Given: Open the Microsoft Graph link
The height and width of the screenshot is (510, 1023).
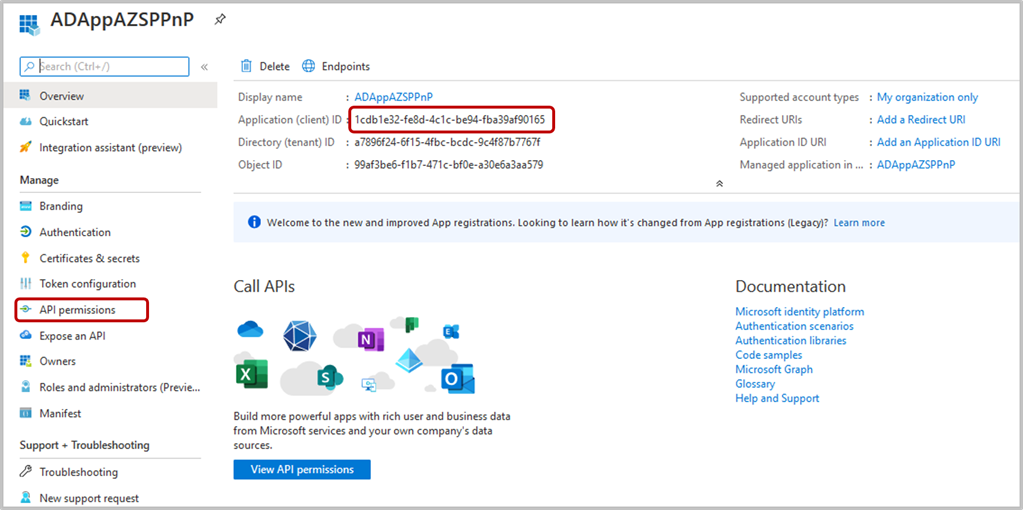Looking at the screenshot, I should pos(774,369).
